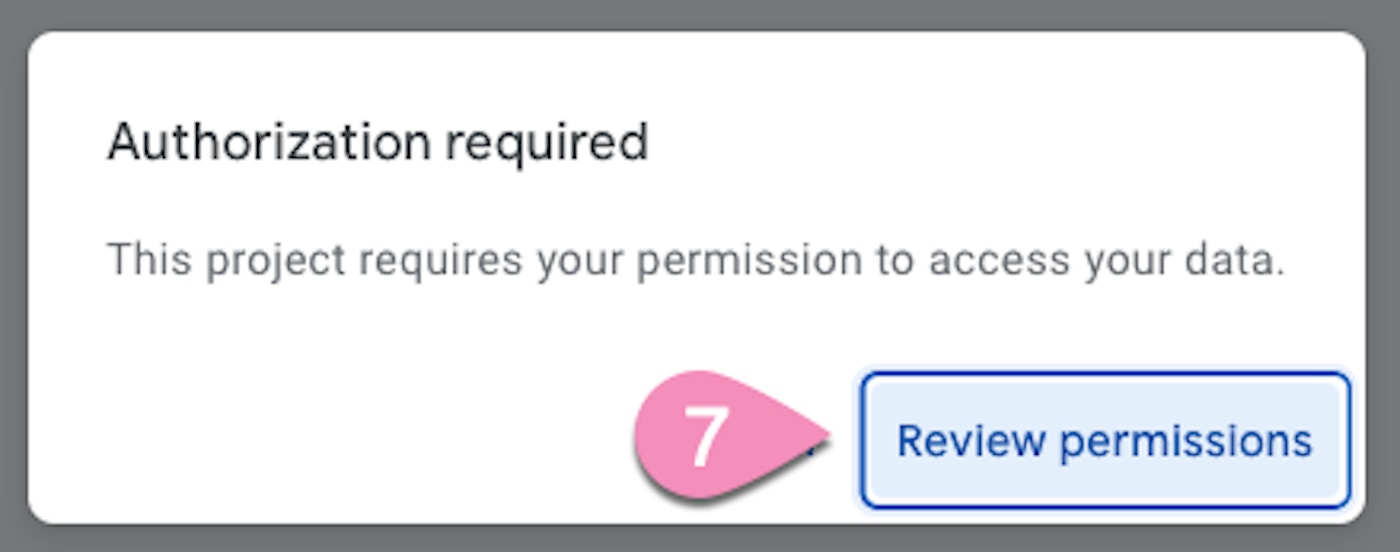Click the Review permissions button
The image size is (1400, 552).
click(x=1105, y=440)
